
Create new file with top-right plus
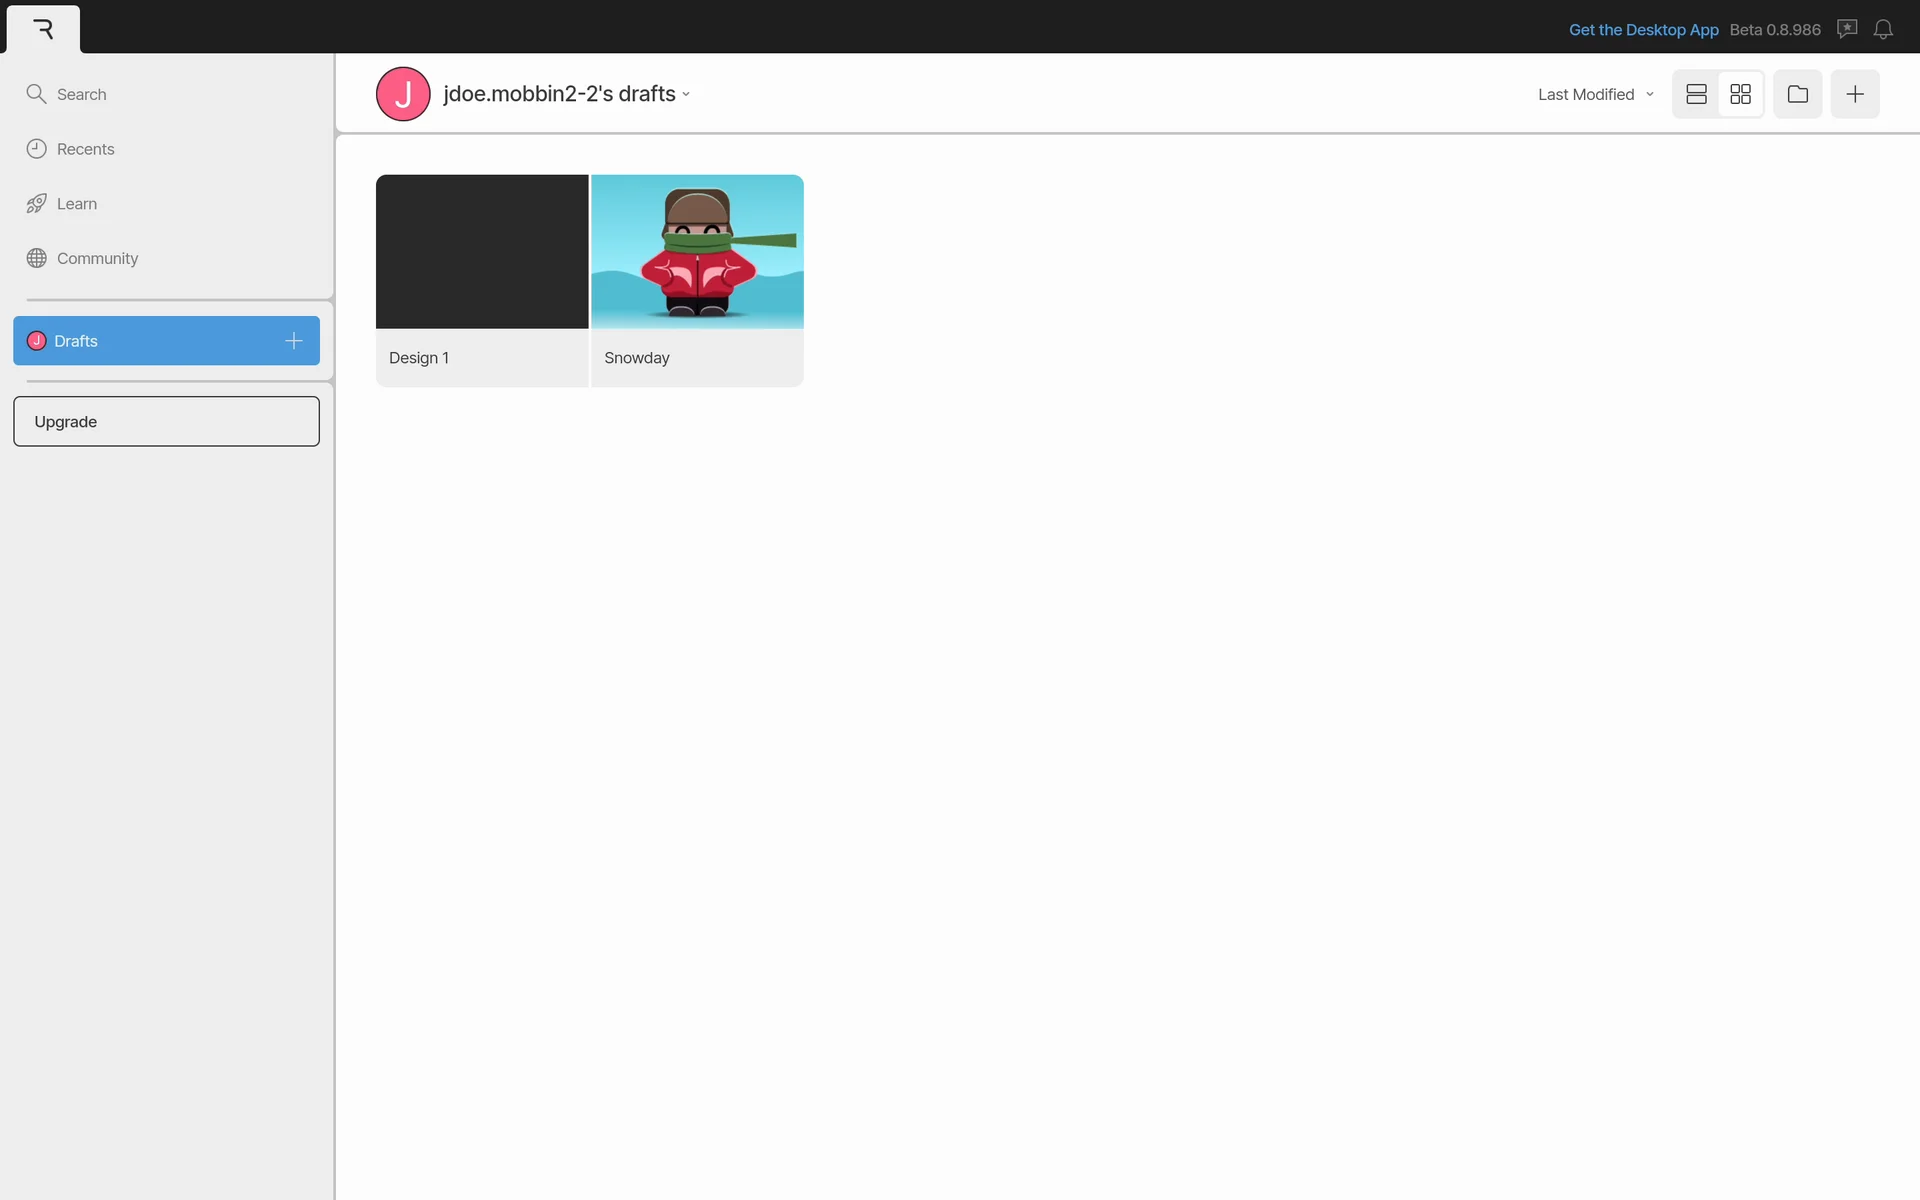click(x=1854, y=94)
